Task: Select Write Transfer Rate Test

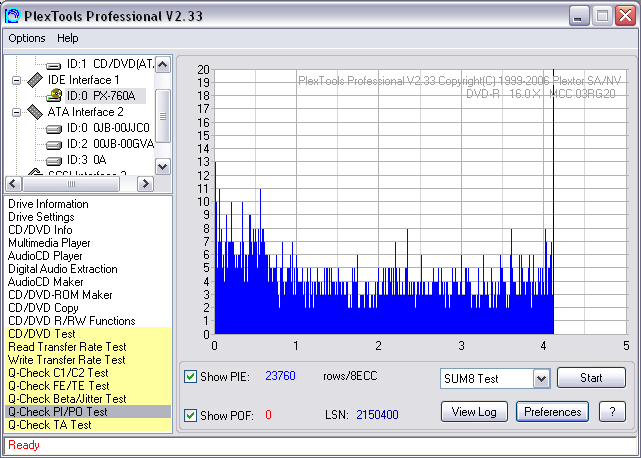Action: [88, 360]
